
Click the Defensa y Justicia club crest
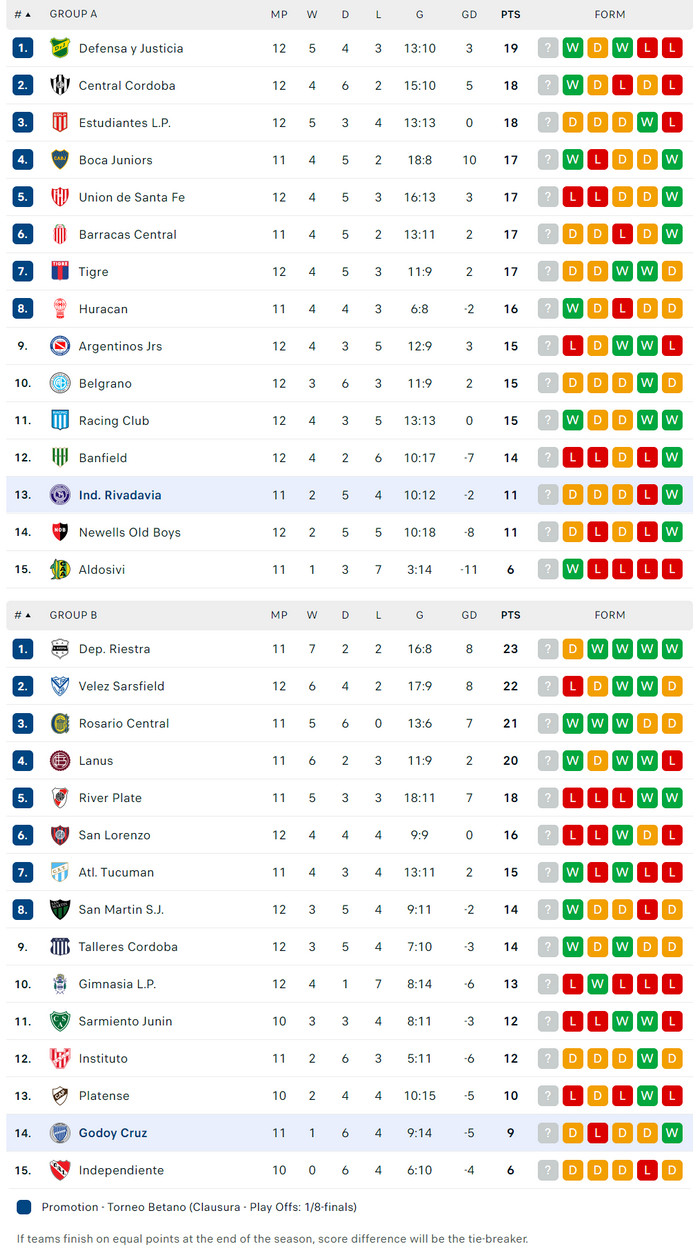60,48
